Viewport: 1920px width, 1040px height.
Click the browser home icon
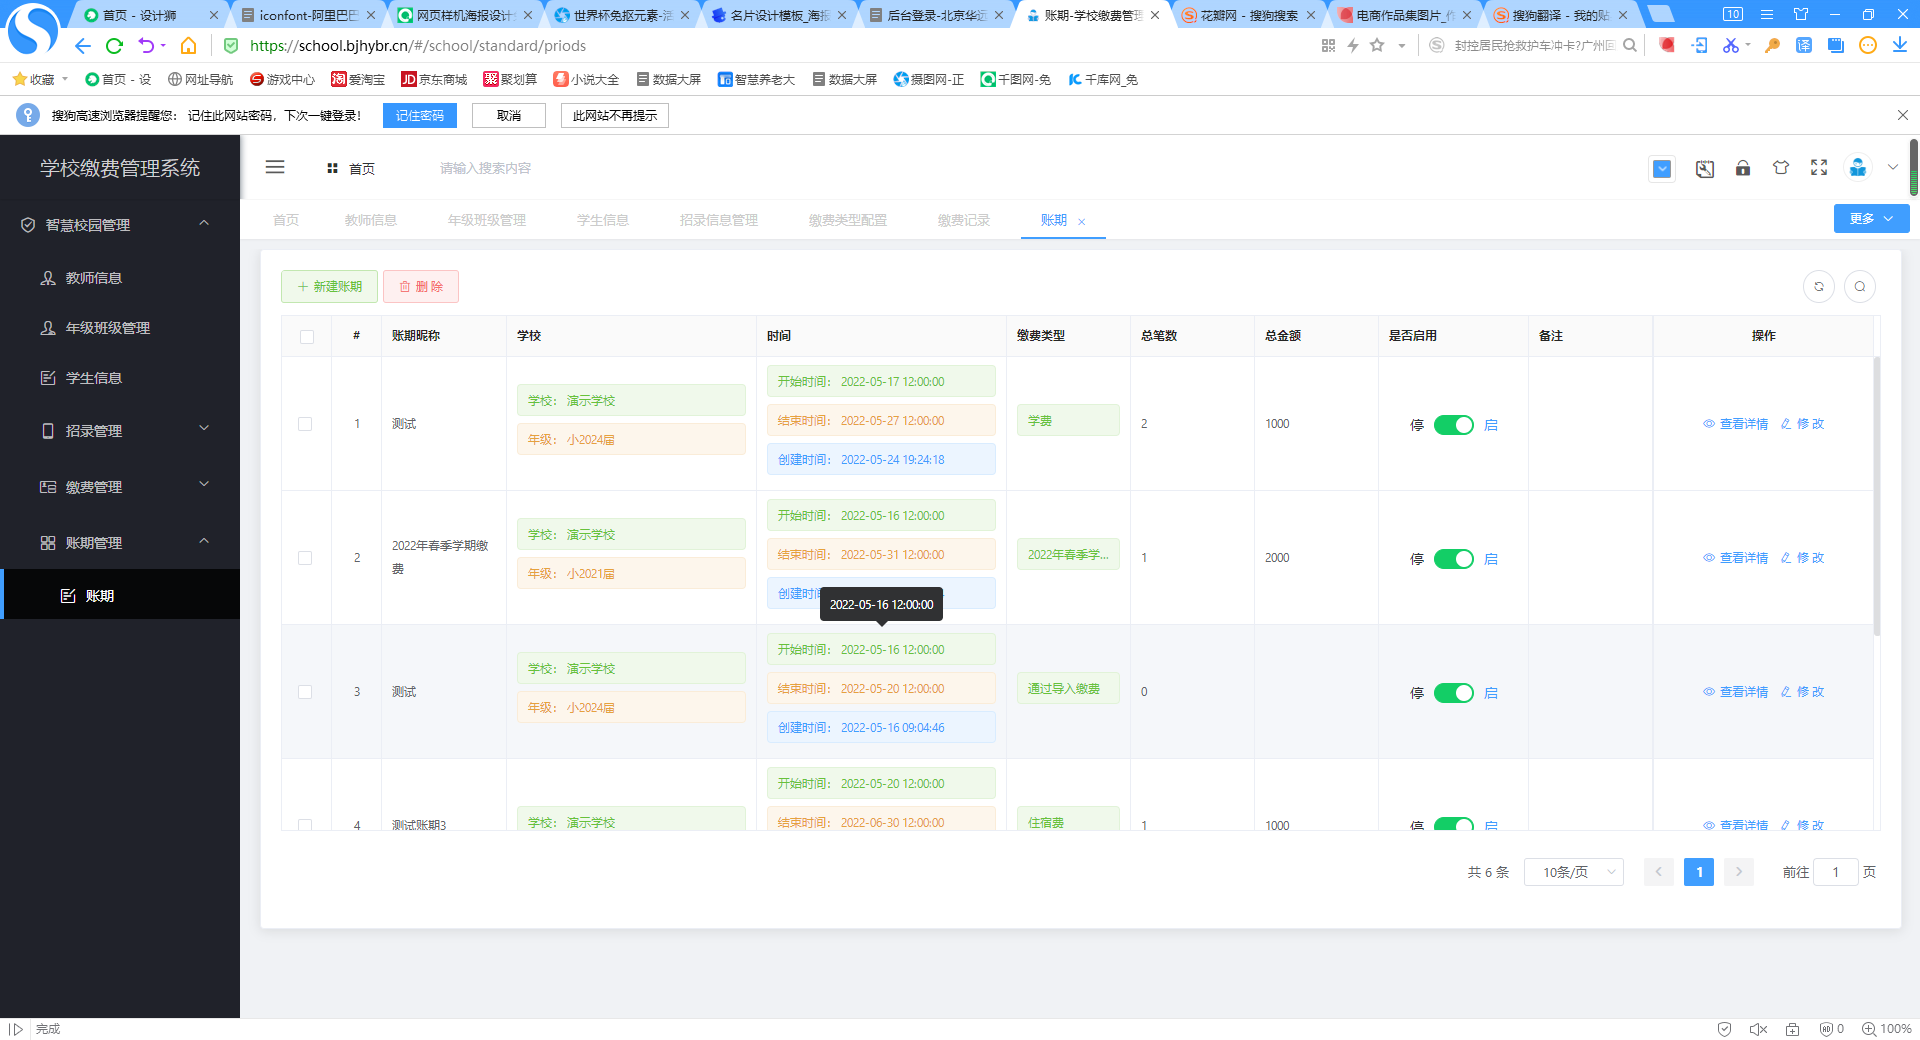click(188, 46)
